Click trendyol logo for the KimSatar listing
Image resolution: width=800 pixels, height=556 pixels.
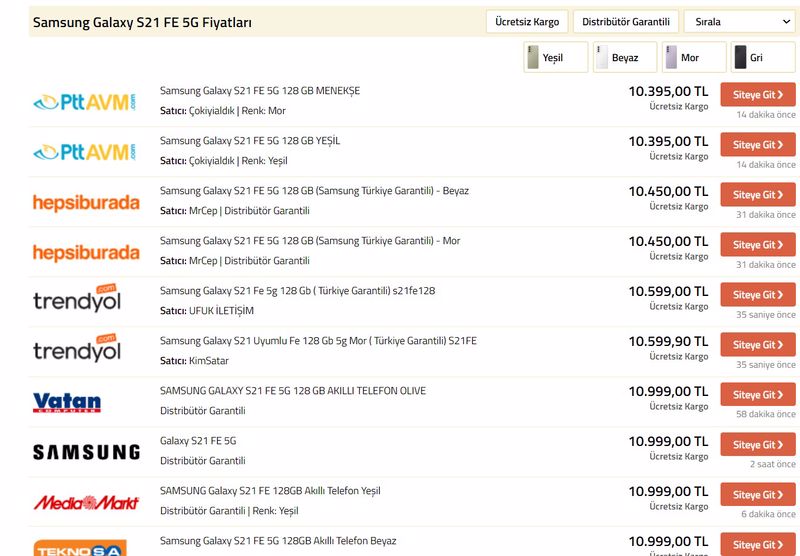(x=77, y=348)
